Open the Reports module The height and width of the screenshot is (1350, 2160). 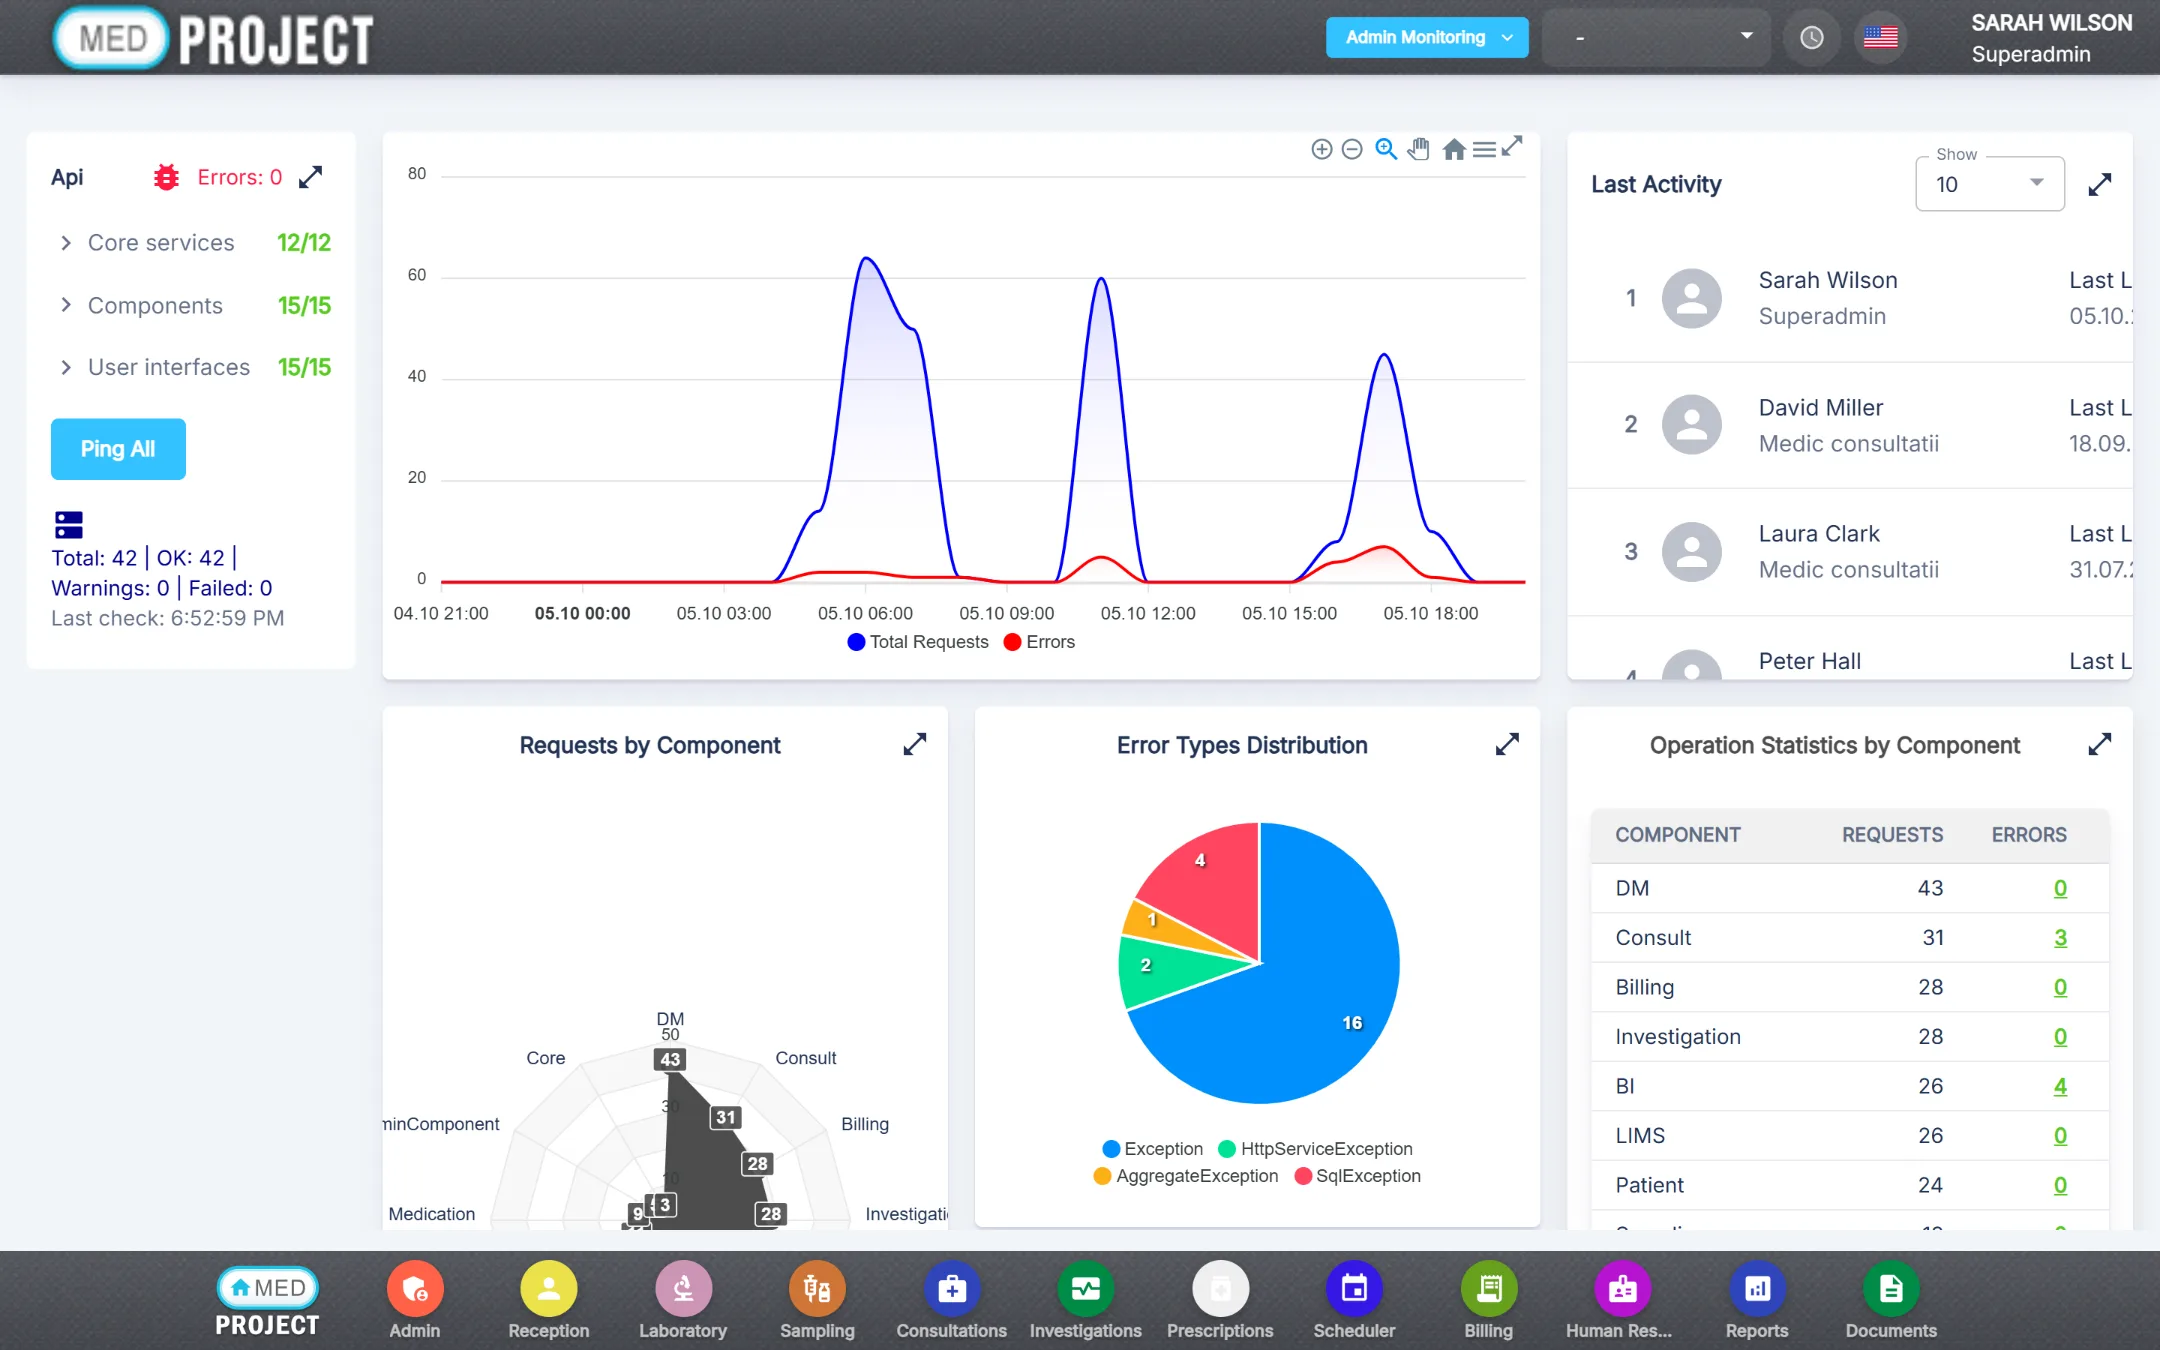pos(1757,1302)
